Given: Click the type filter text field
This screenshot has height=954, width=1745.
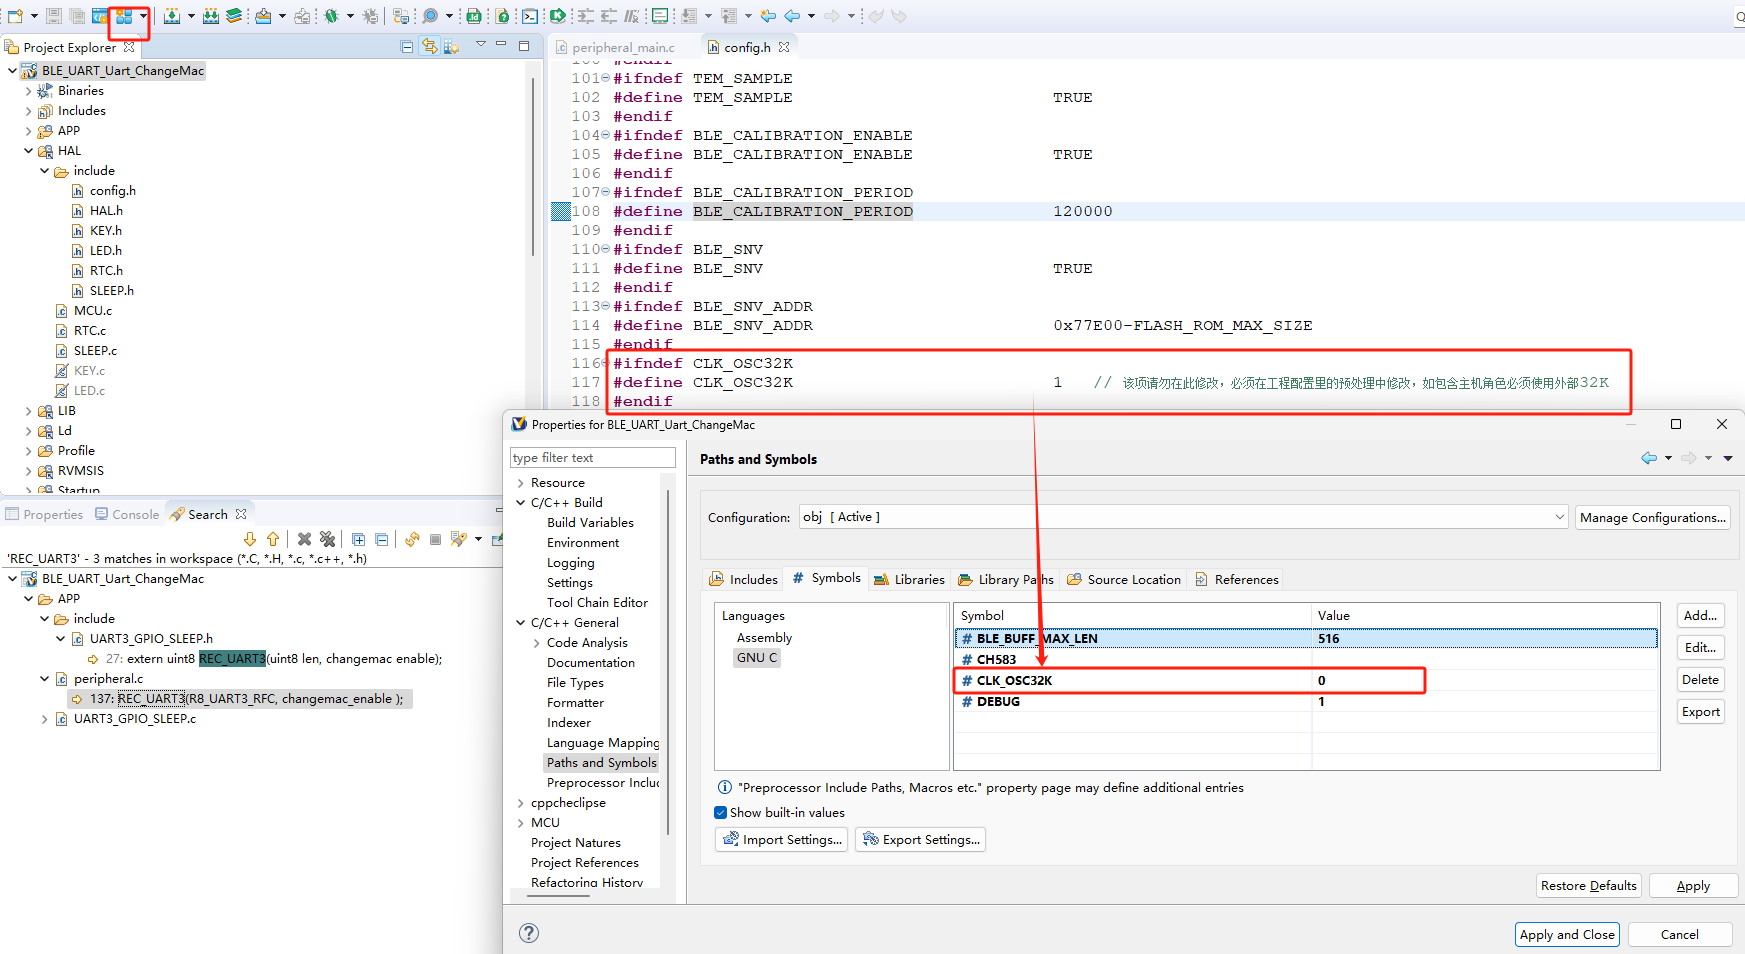Looking at the screenshot, I should click(593, 457).
